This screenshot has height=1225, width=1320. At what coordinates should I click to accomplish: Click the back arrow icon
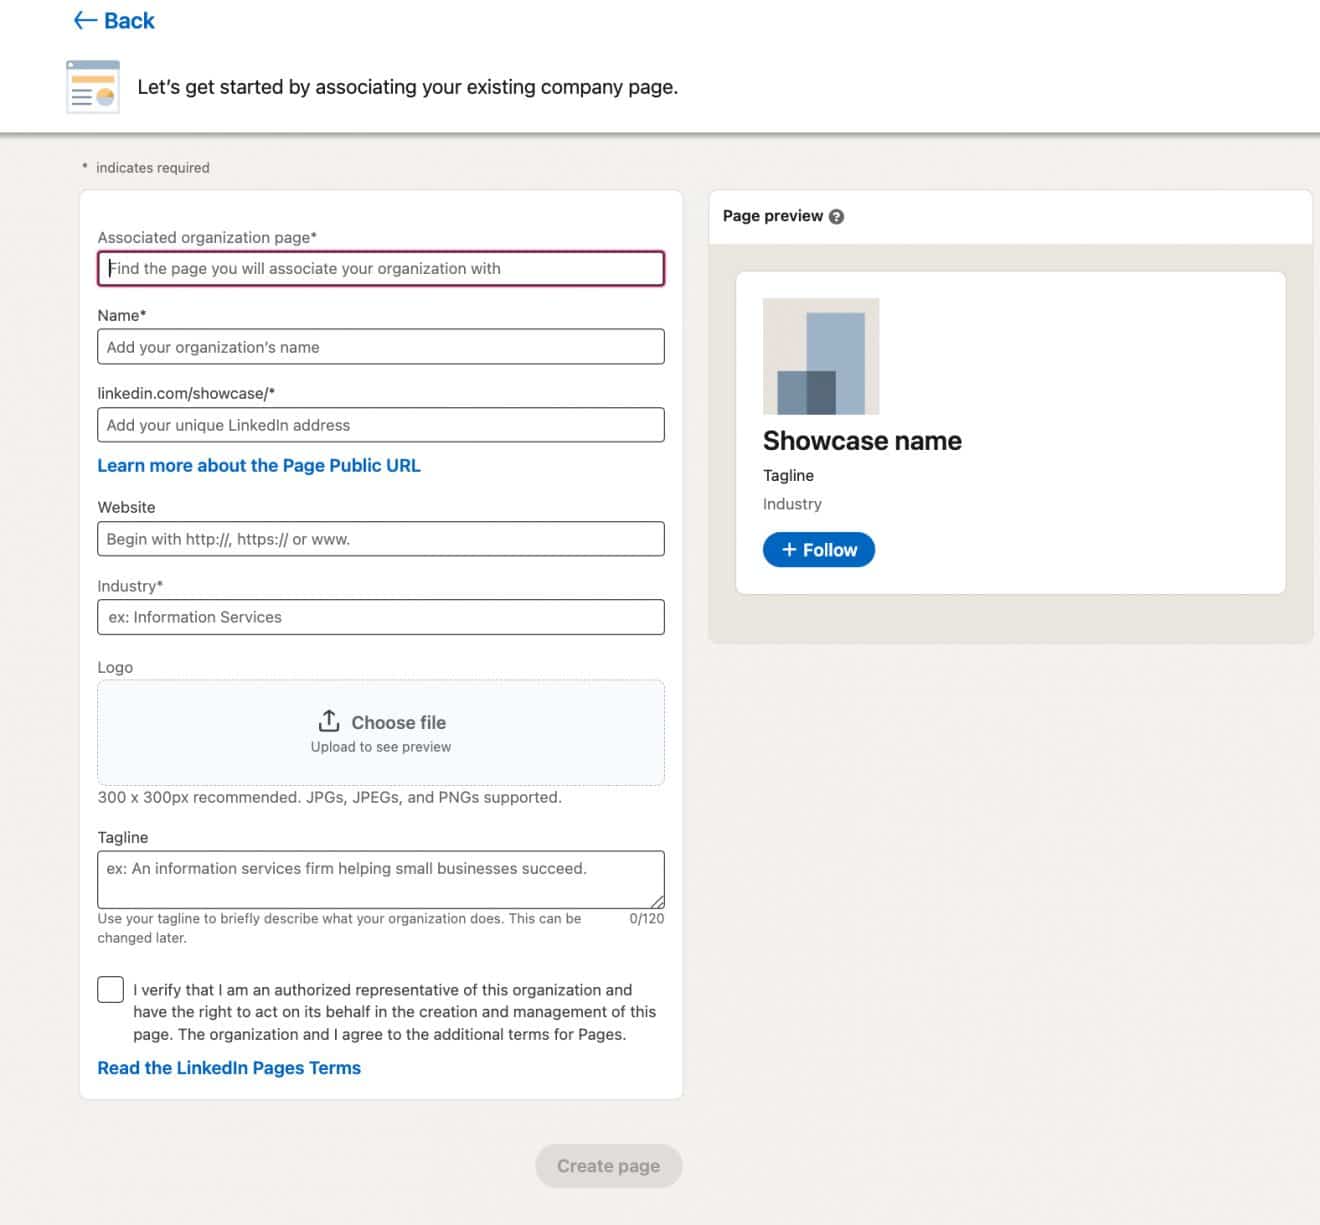[83, 20]
